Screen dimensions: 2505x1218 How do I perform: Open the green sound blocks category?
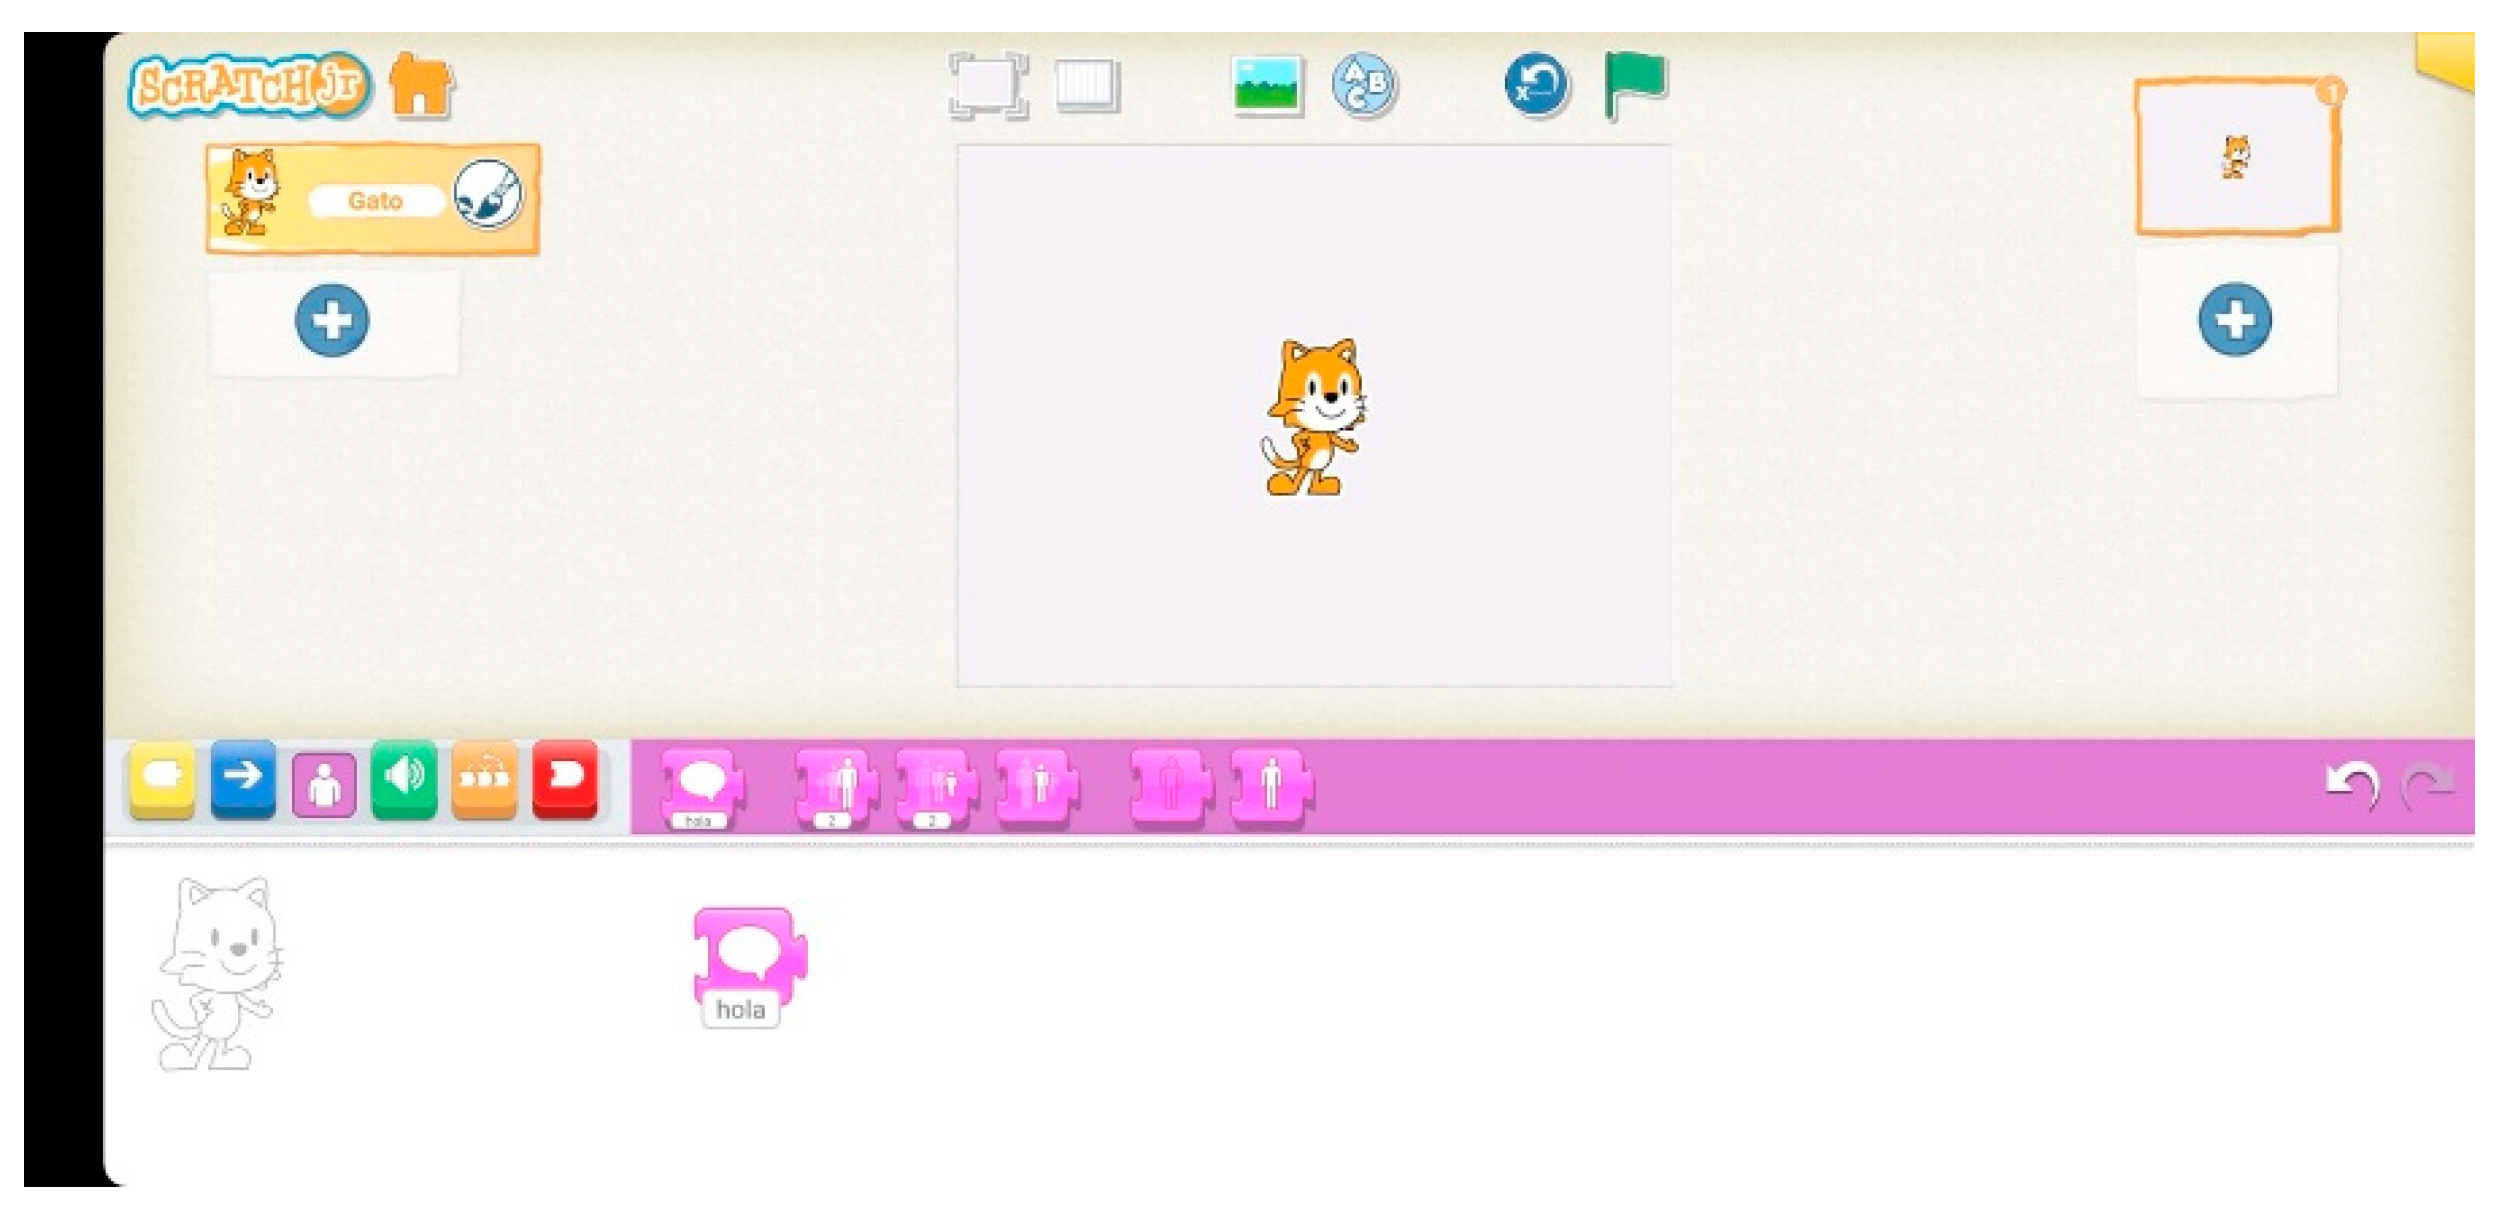click(404, 780)
